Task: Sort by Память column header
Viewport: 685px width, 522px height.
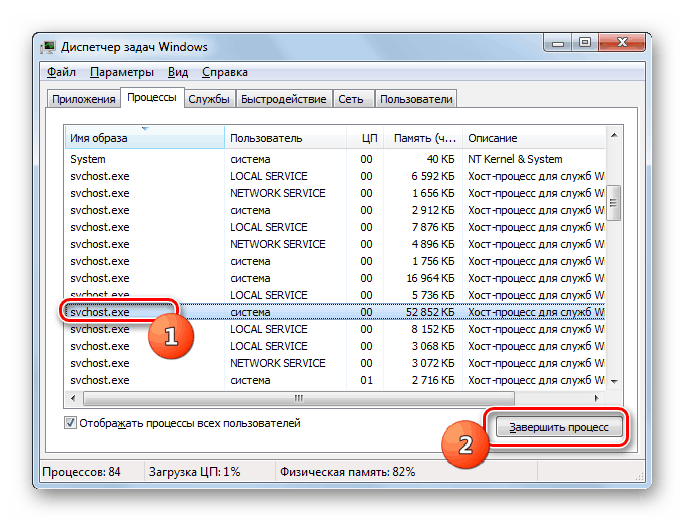Action: click(423, 138)
